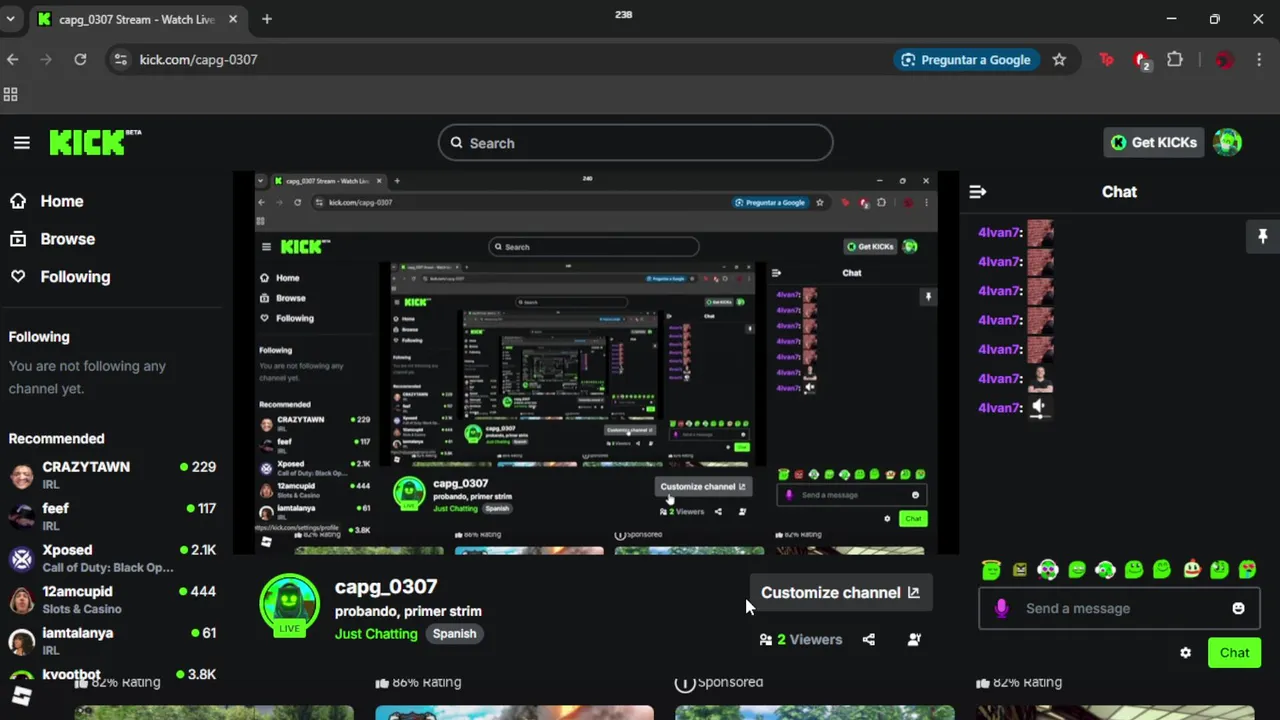Screen dimensions: 1280x720
Task: Click the last 4lvan7 chat message username
Action: point(1000,408)
